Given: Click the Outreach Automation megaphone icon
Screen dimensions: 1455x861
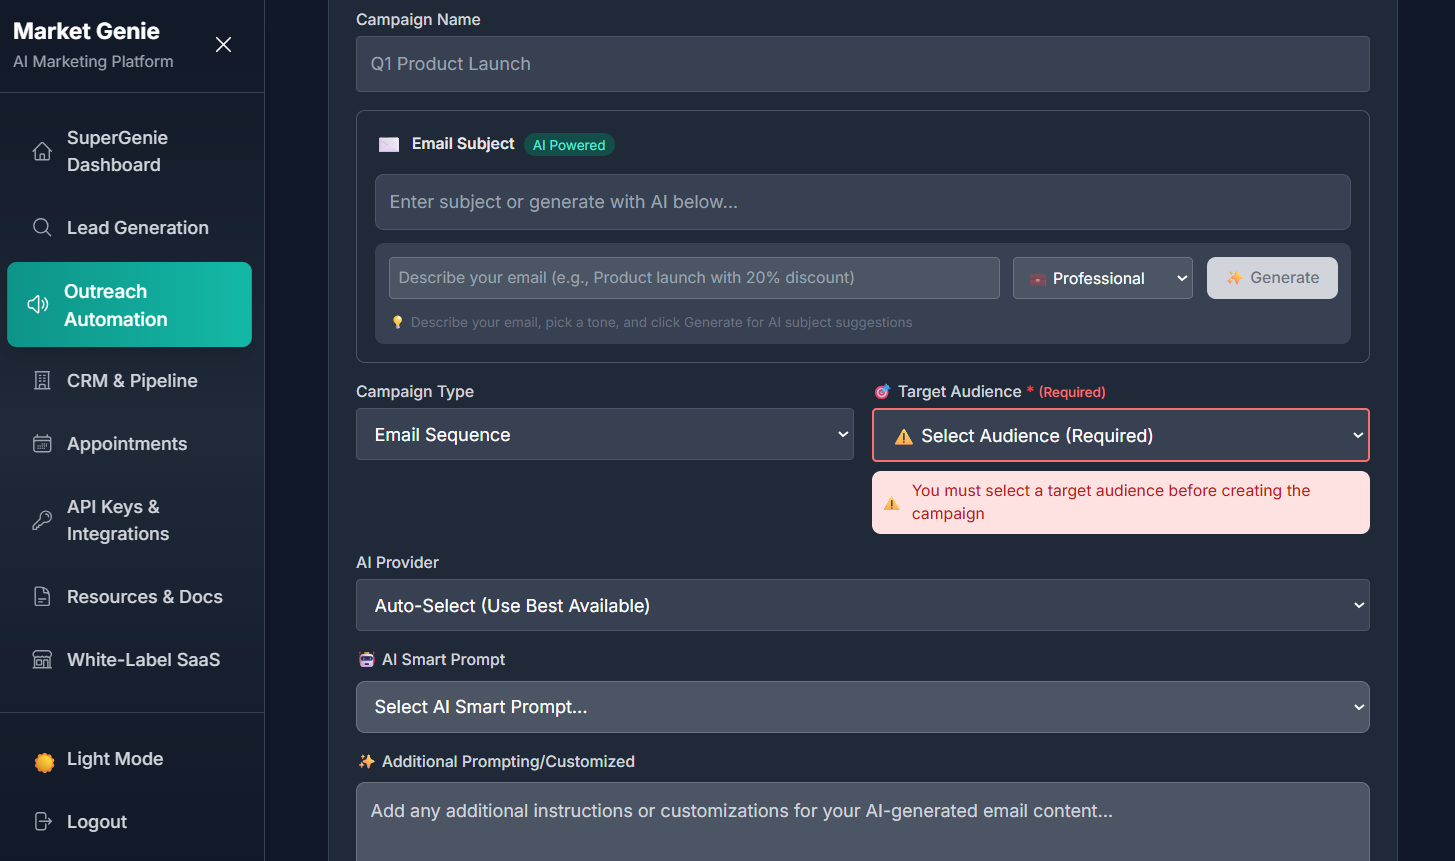Looking at the screenshot, I should (38, 305).
